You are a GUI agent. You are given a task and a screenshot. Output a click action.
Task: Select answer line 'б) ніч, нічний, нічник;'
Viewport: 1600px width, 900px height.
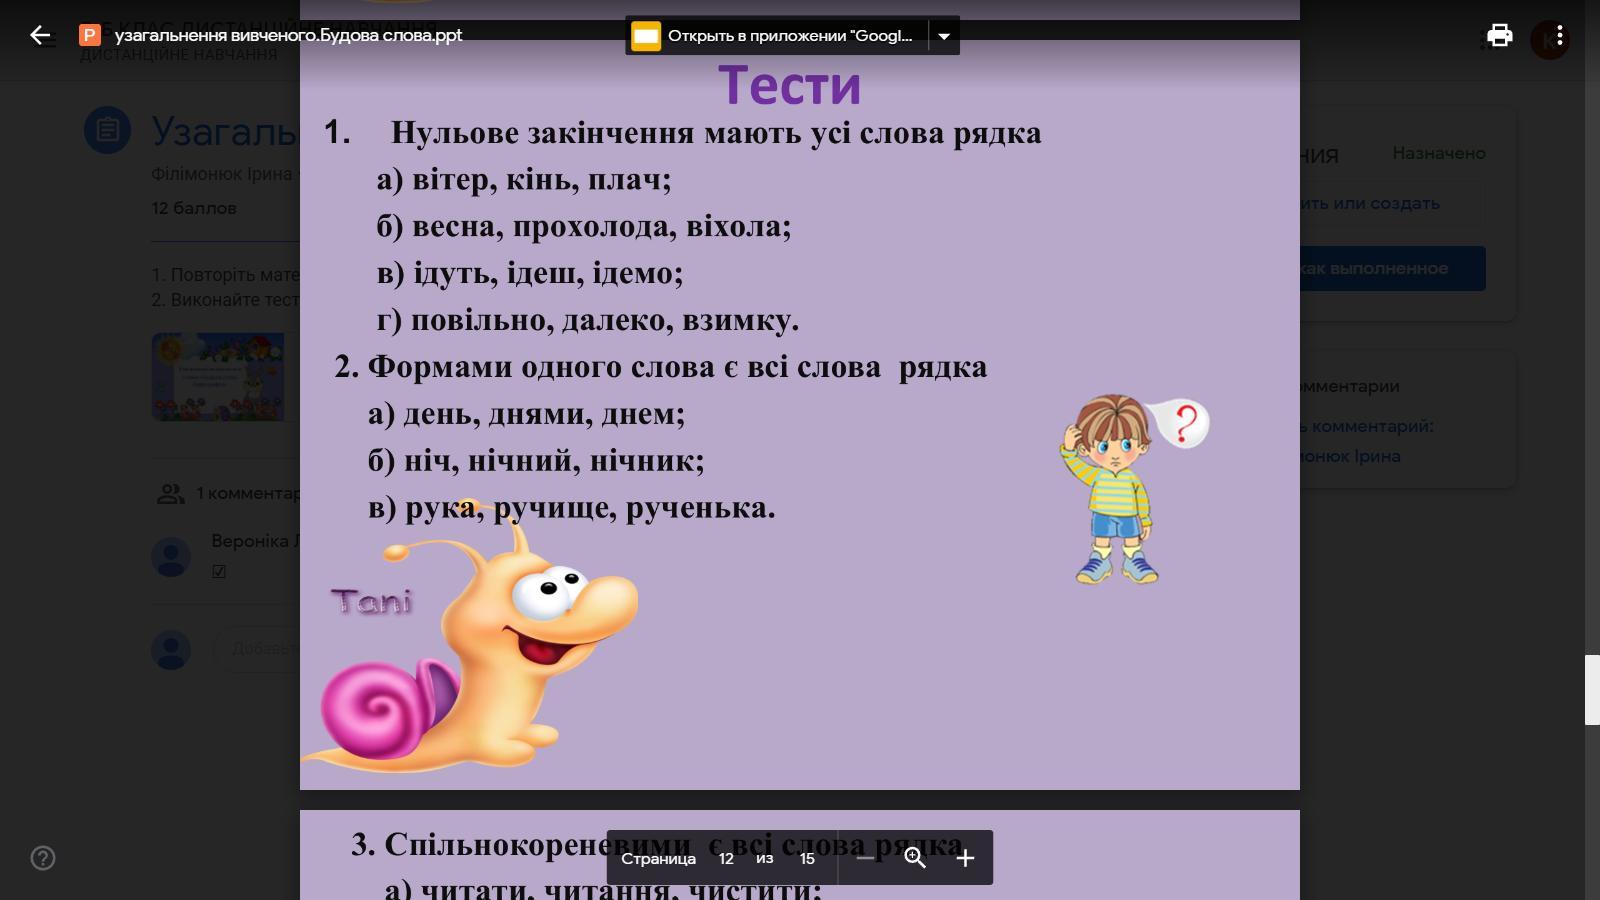coord(536,461)
